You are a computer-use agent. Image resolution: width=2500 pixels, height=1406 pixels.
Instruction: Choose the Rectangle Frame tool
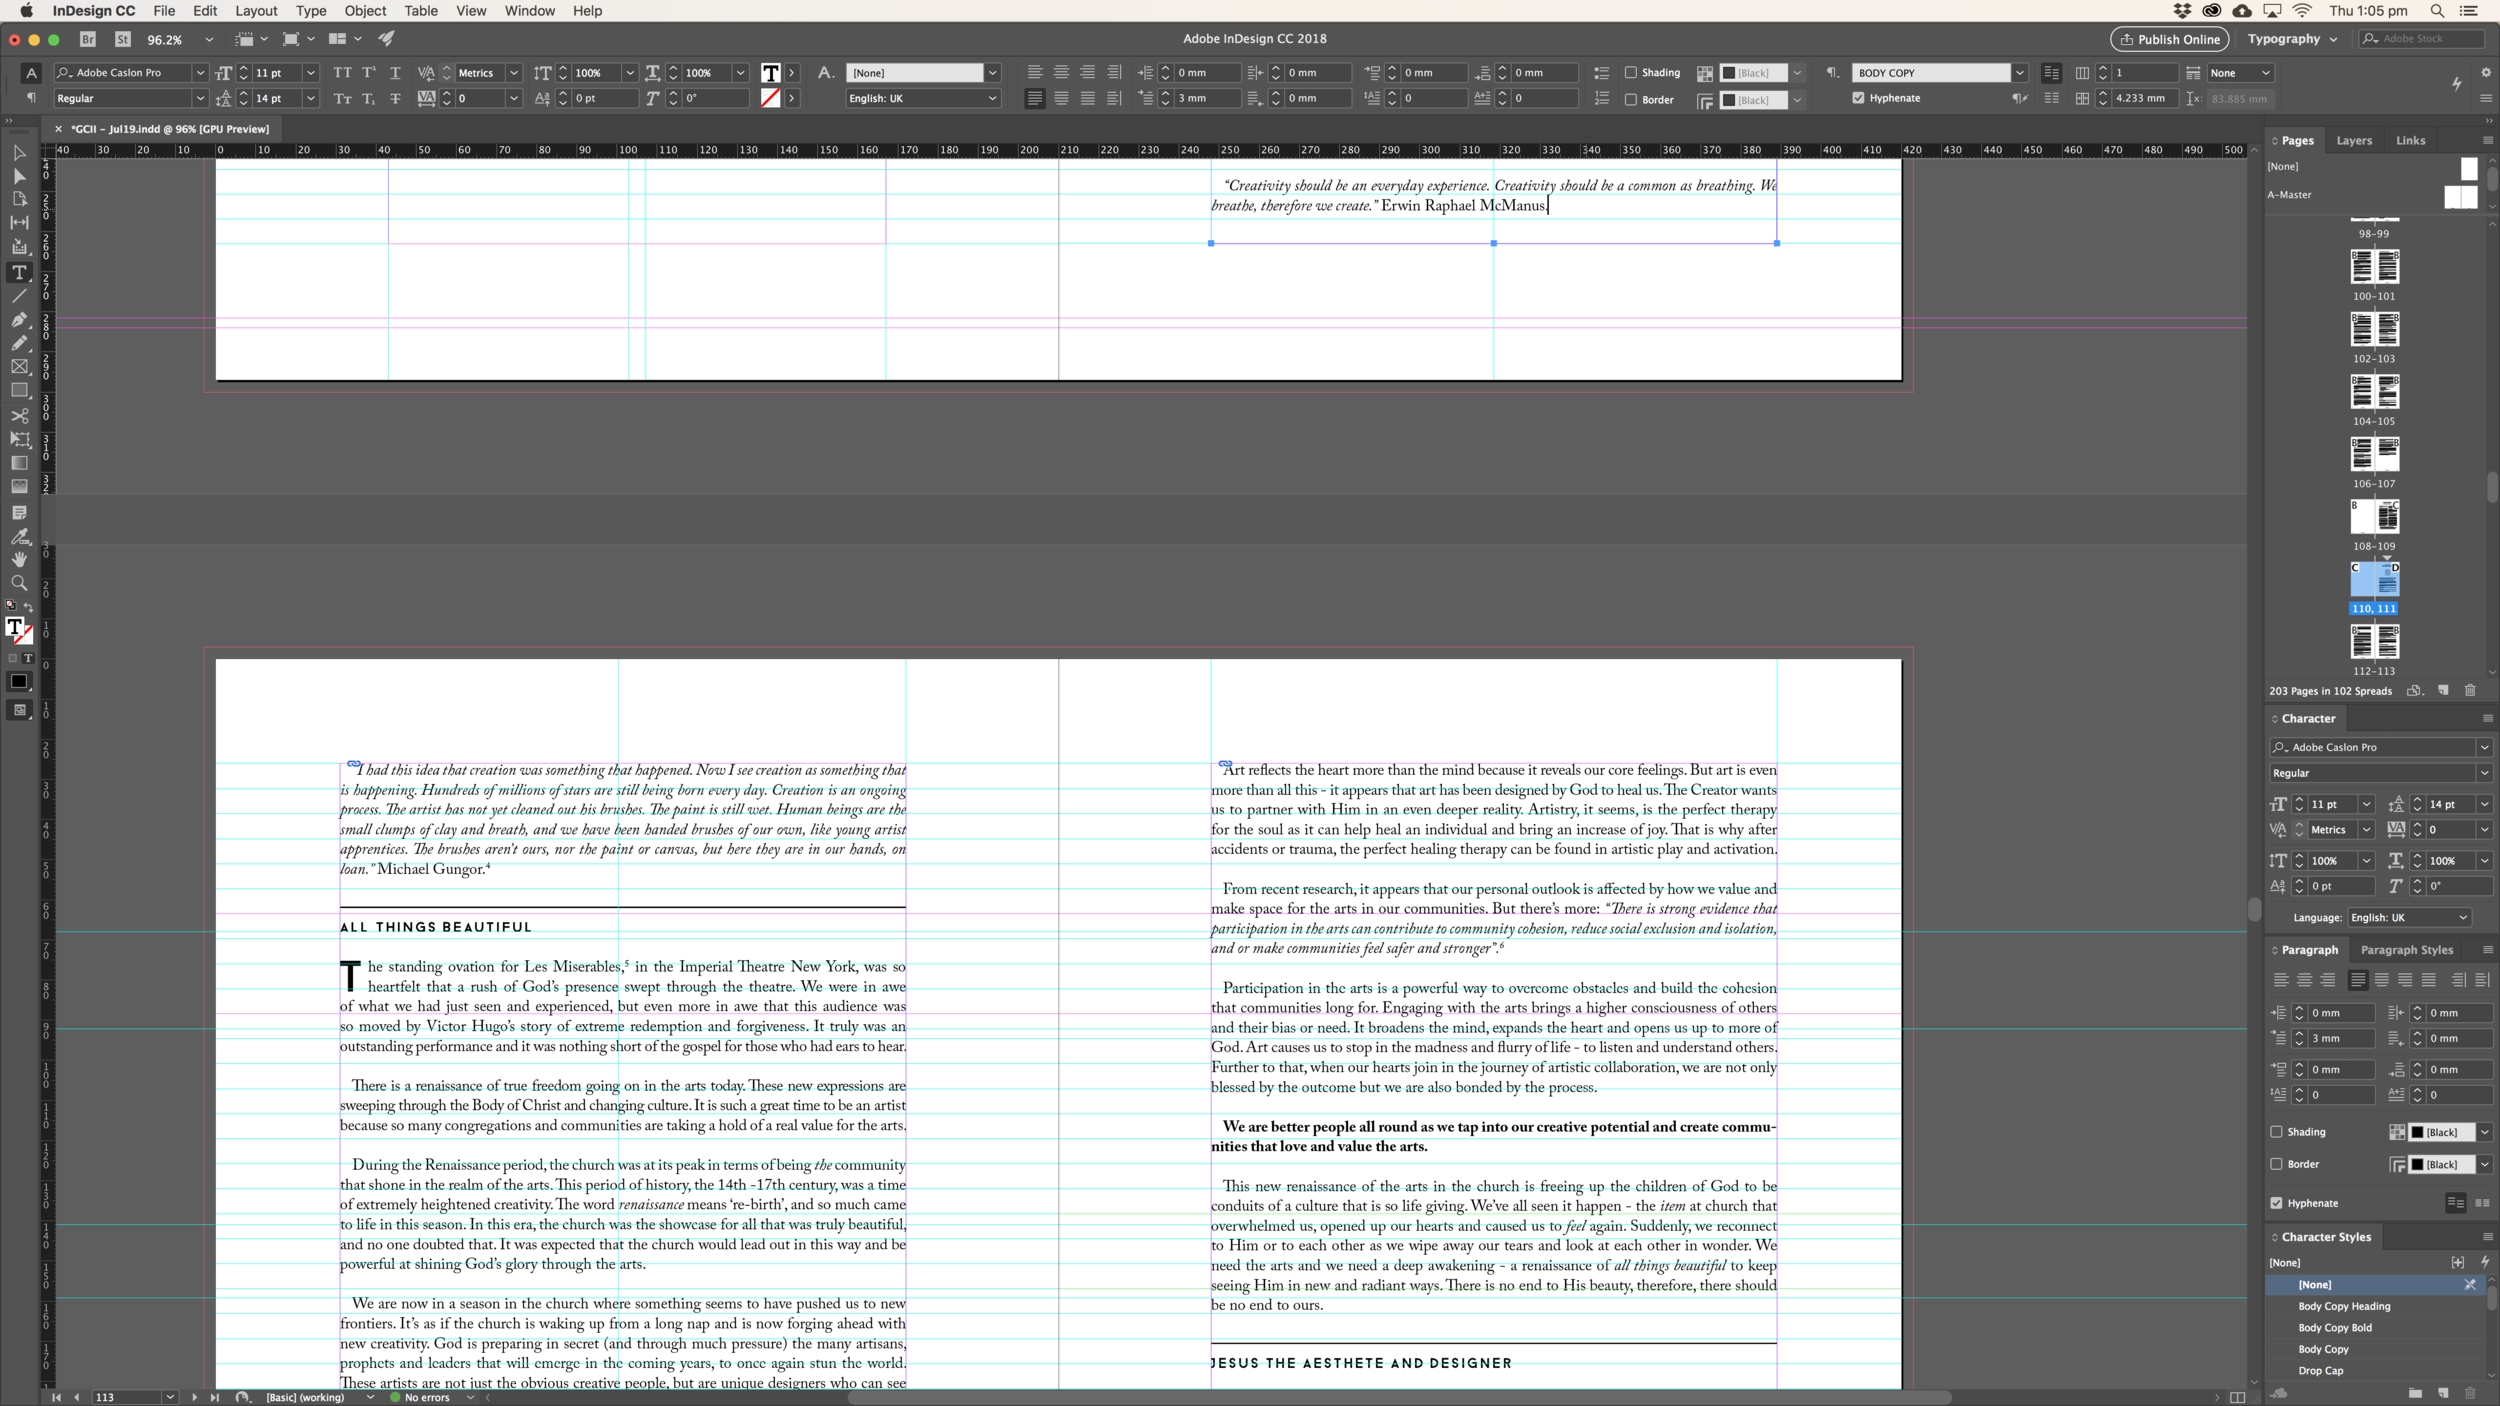[18, 365]
